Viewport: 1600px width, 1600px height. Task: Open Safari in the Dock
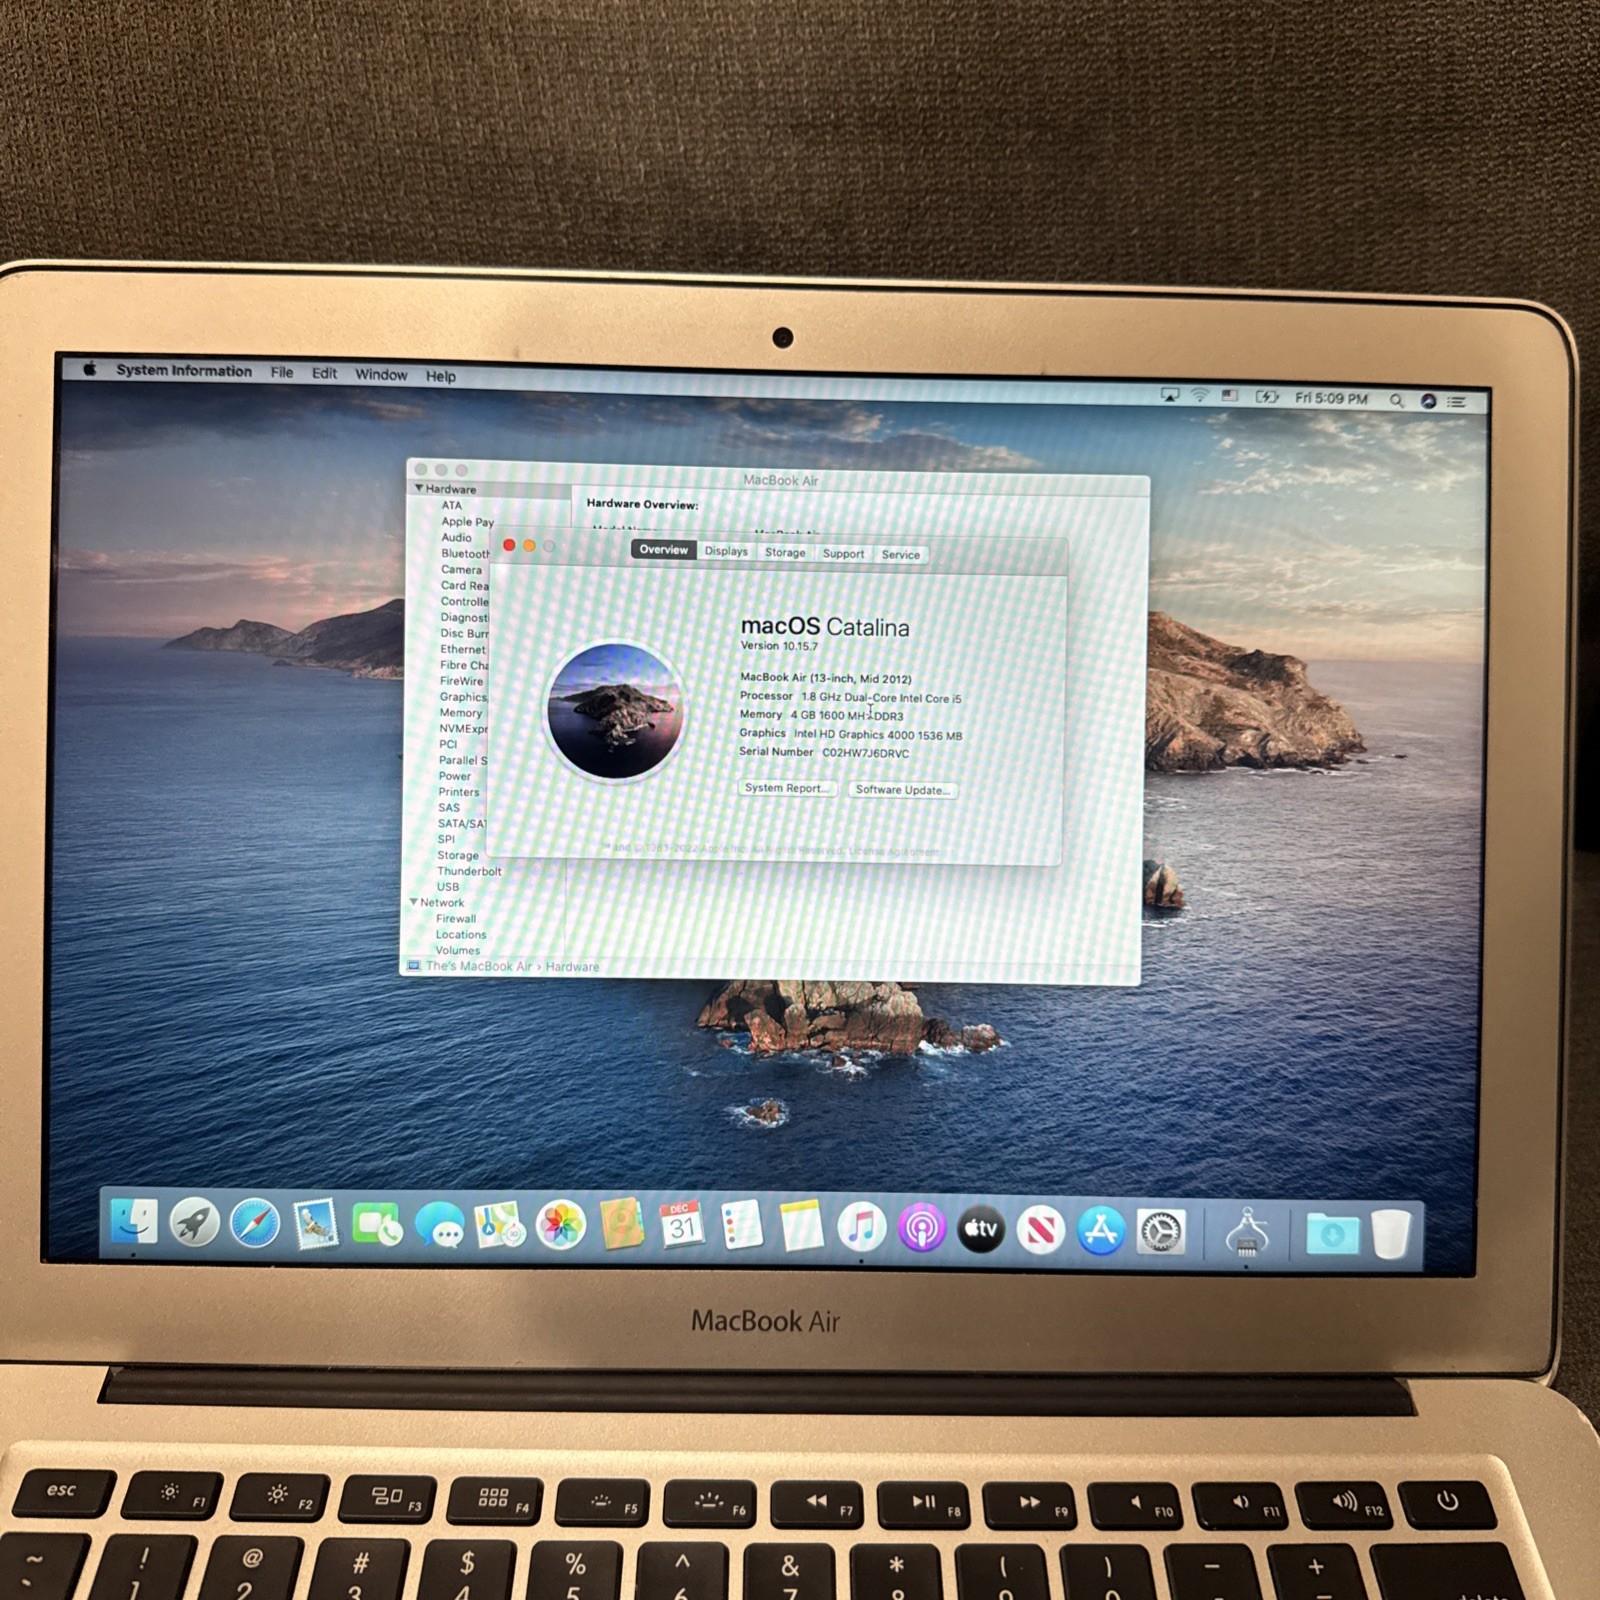tap(255, 1224)
